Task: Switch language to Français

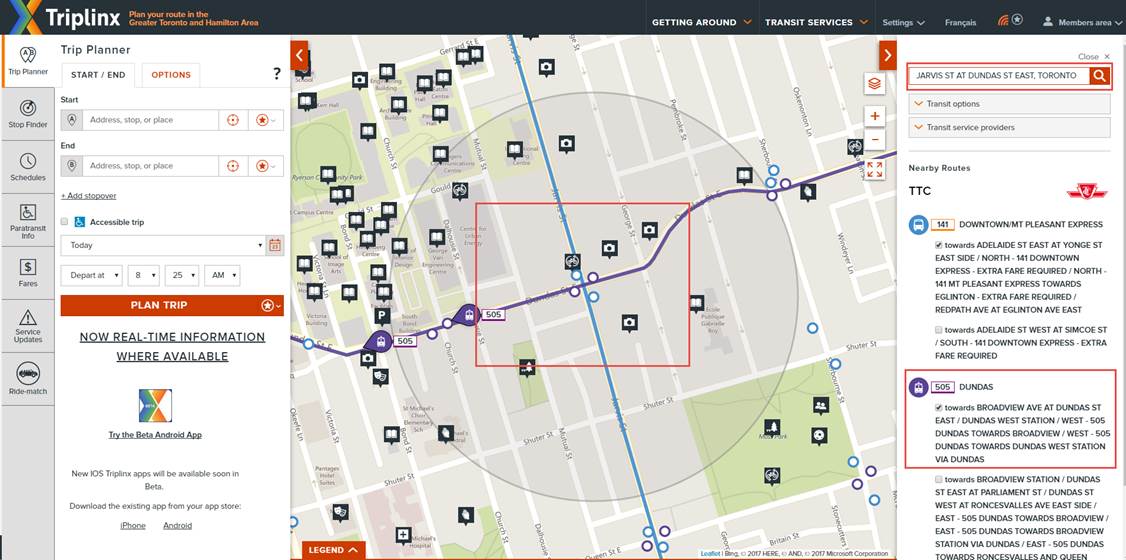Action: pyautogui.click(x=960, y=23)
